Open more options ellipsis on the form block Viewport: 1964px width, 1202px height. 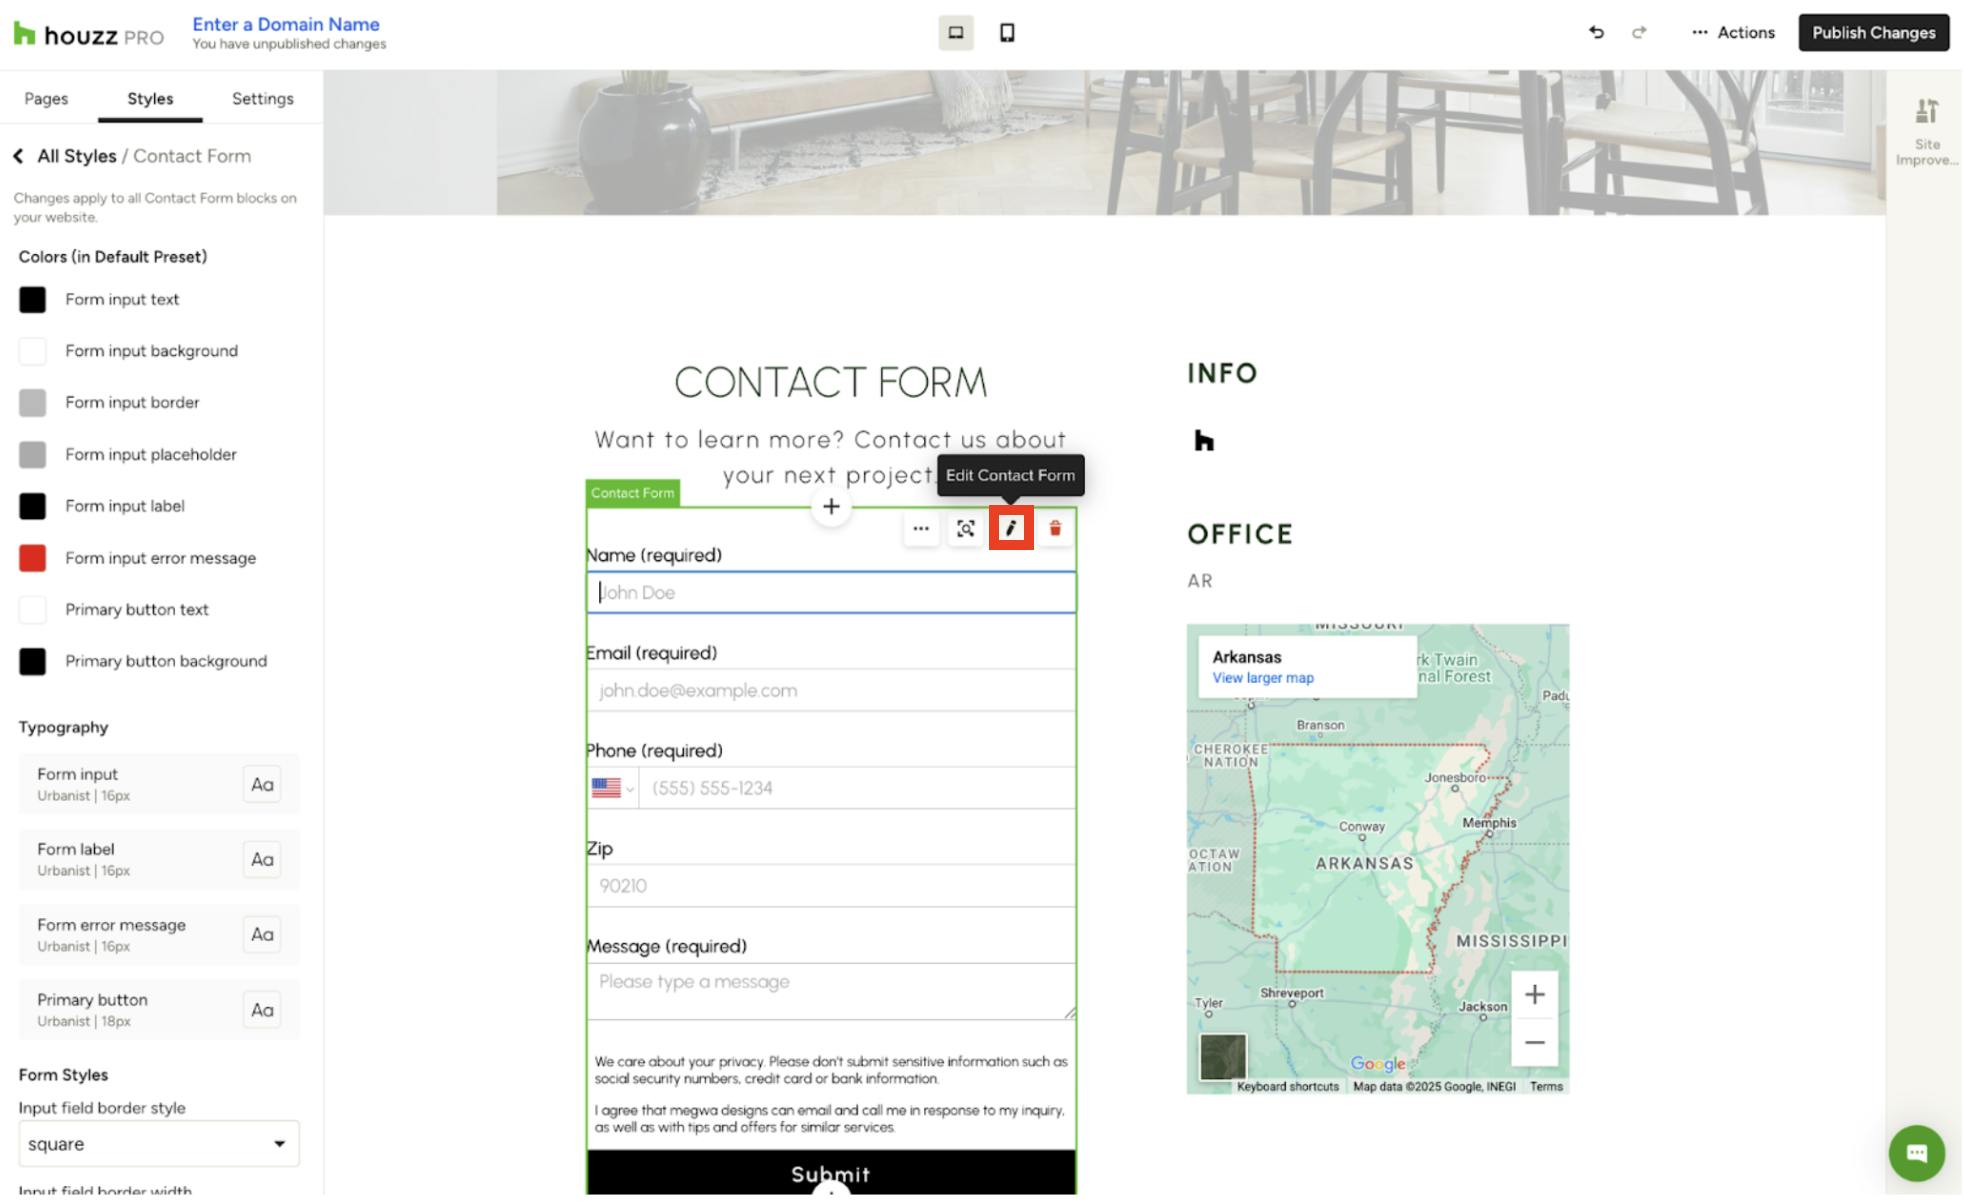pos(920,529)
